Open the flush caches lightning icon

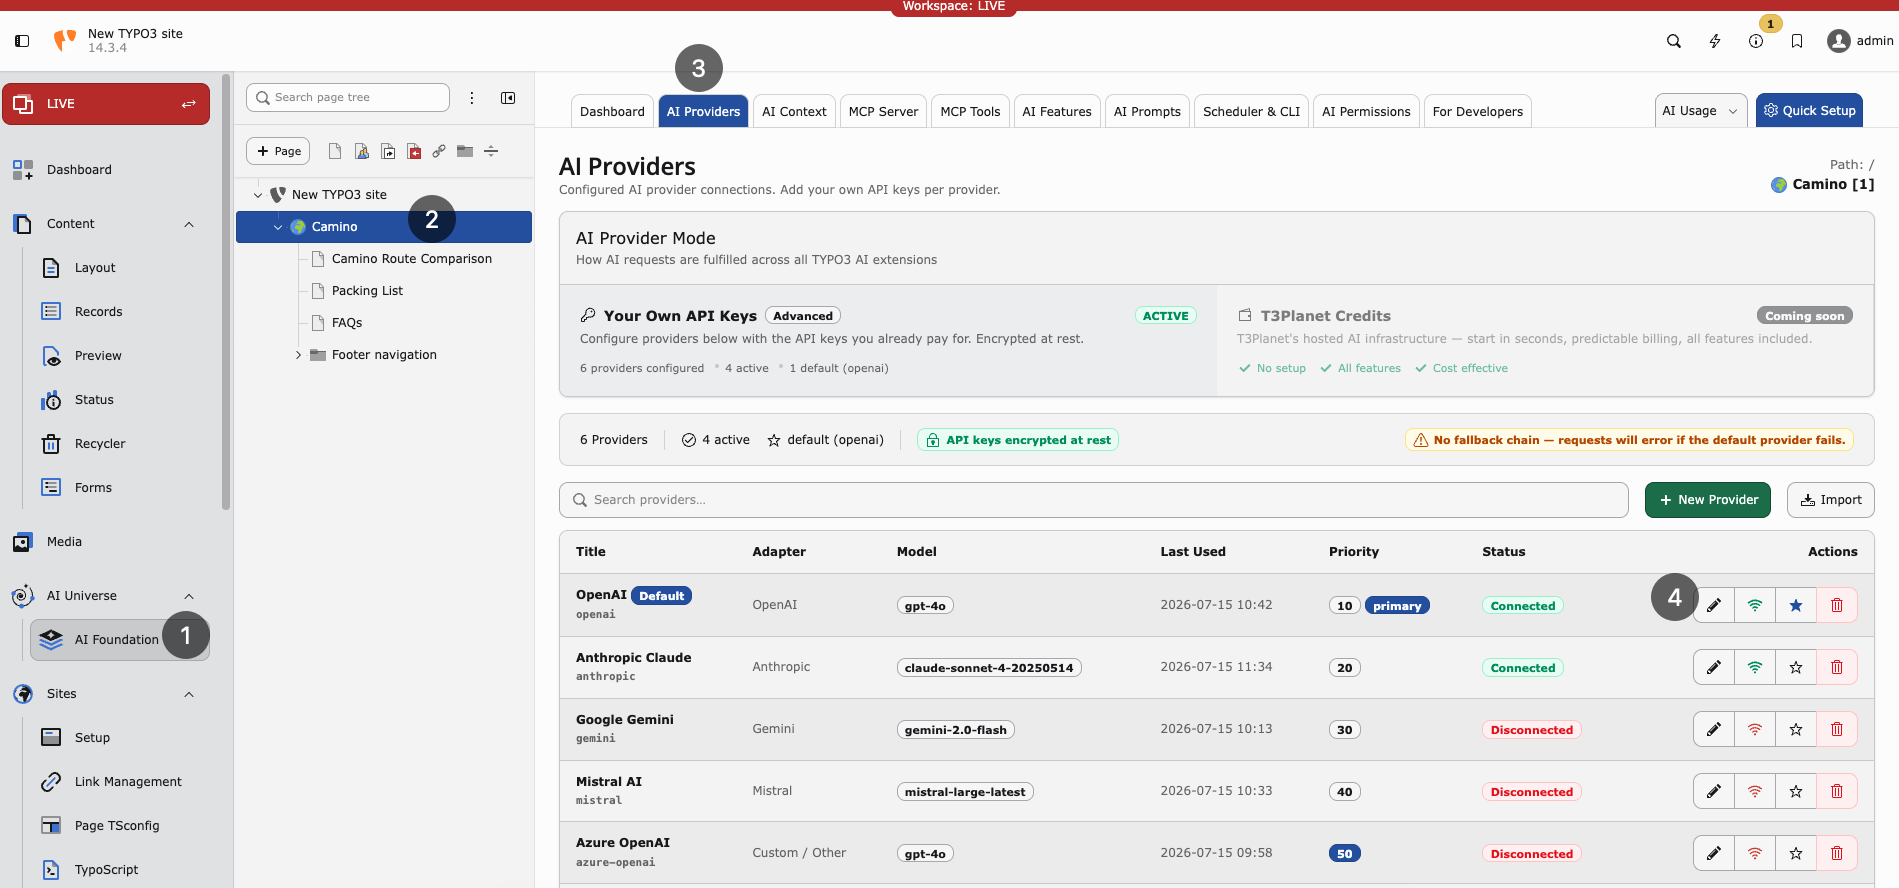click(x=1714, y=41)
